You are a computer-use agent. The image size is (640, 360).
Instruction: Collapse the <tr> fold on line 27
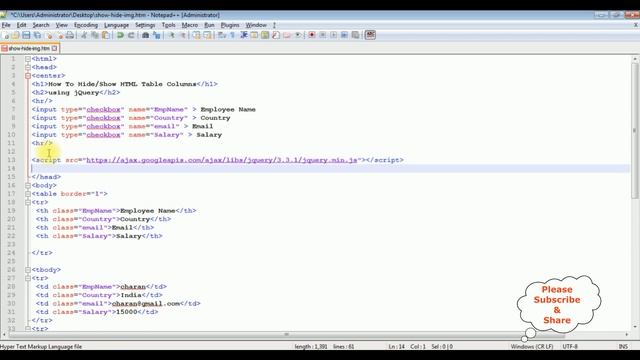click(28, 278)
